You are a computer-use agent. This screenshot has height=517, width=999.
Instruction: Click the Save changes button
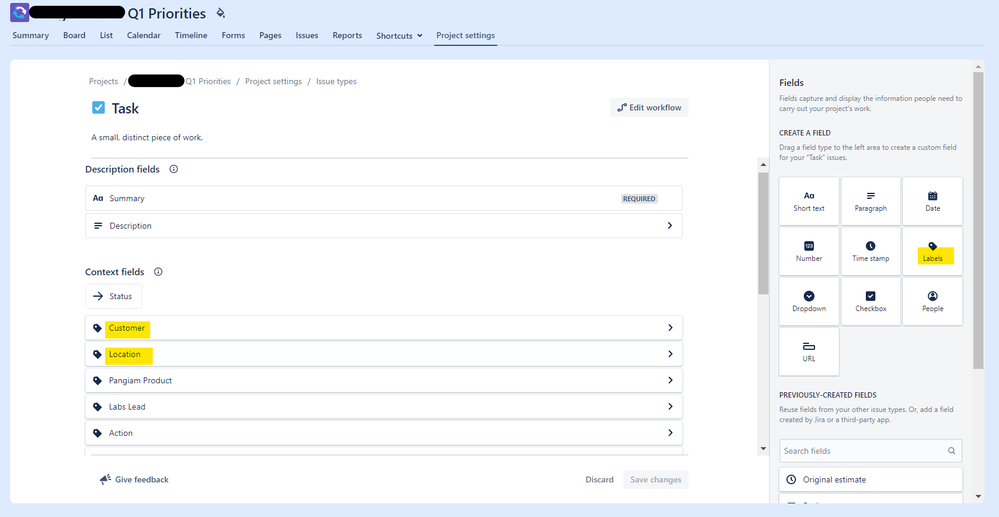(x=656, y=479)
